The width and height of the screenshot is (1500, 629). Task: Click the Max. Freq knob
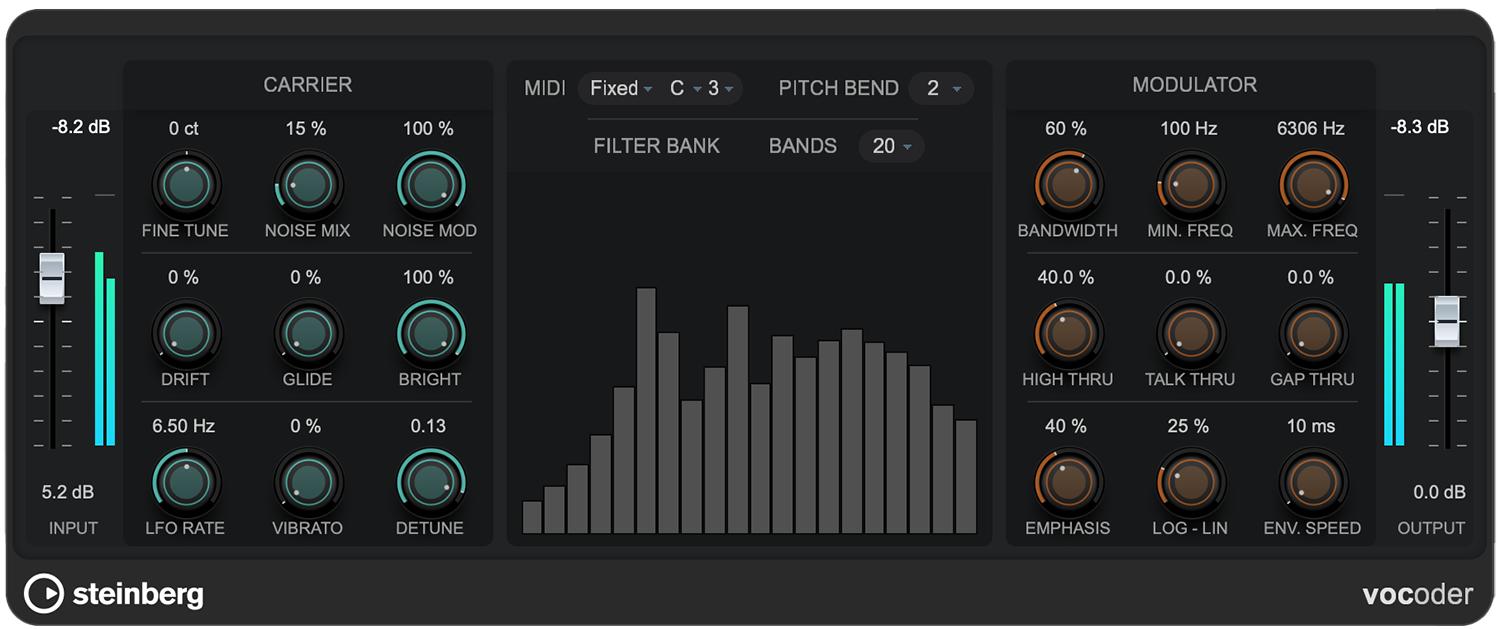tap(1312, 184)
